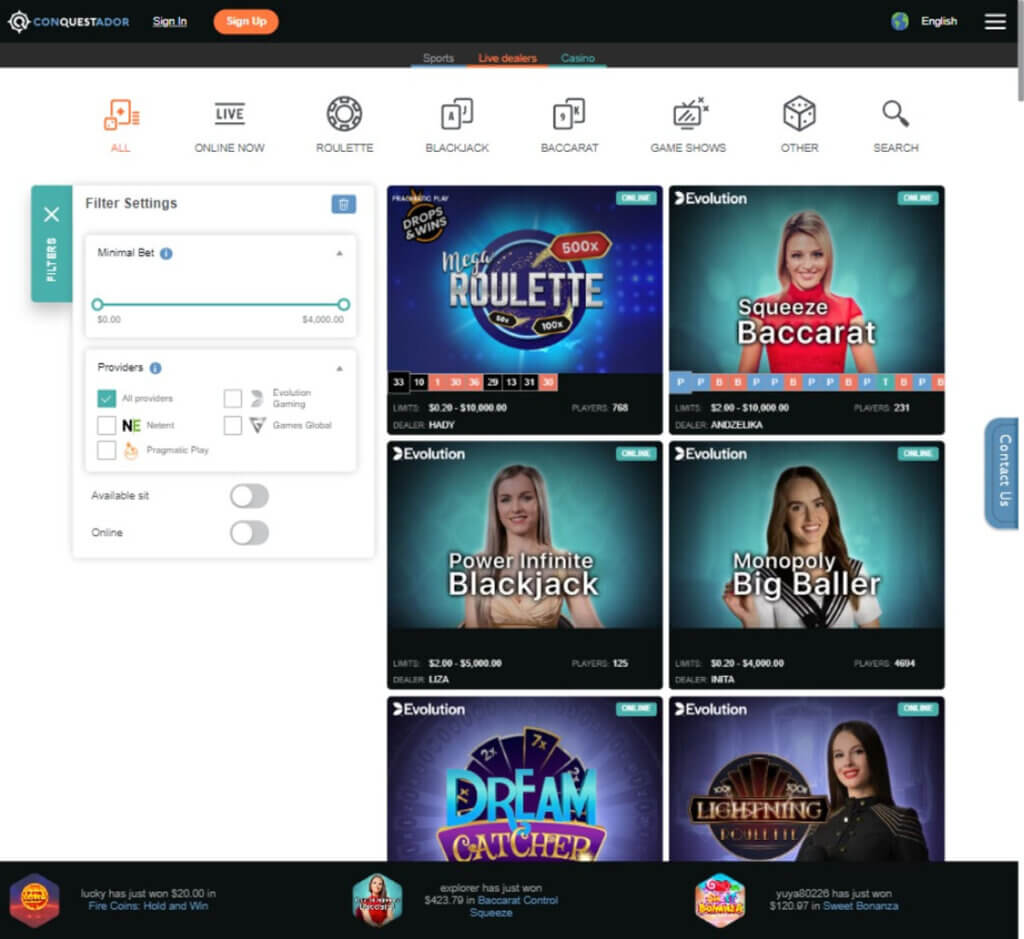Open the Fire Coins: Hold and Win link

148,906
